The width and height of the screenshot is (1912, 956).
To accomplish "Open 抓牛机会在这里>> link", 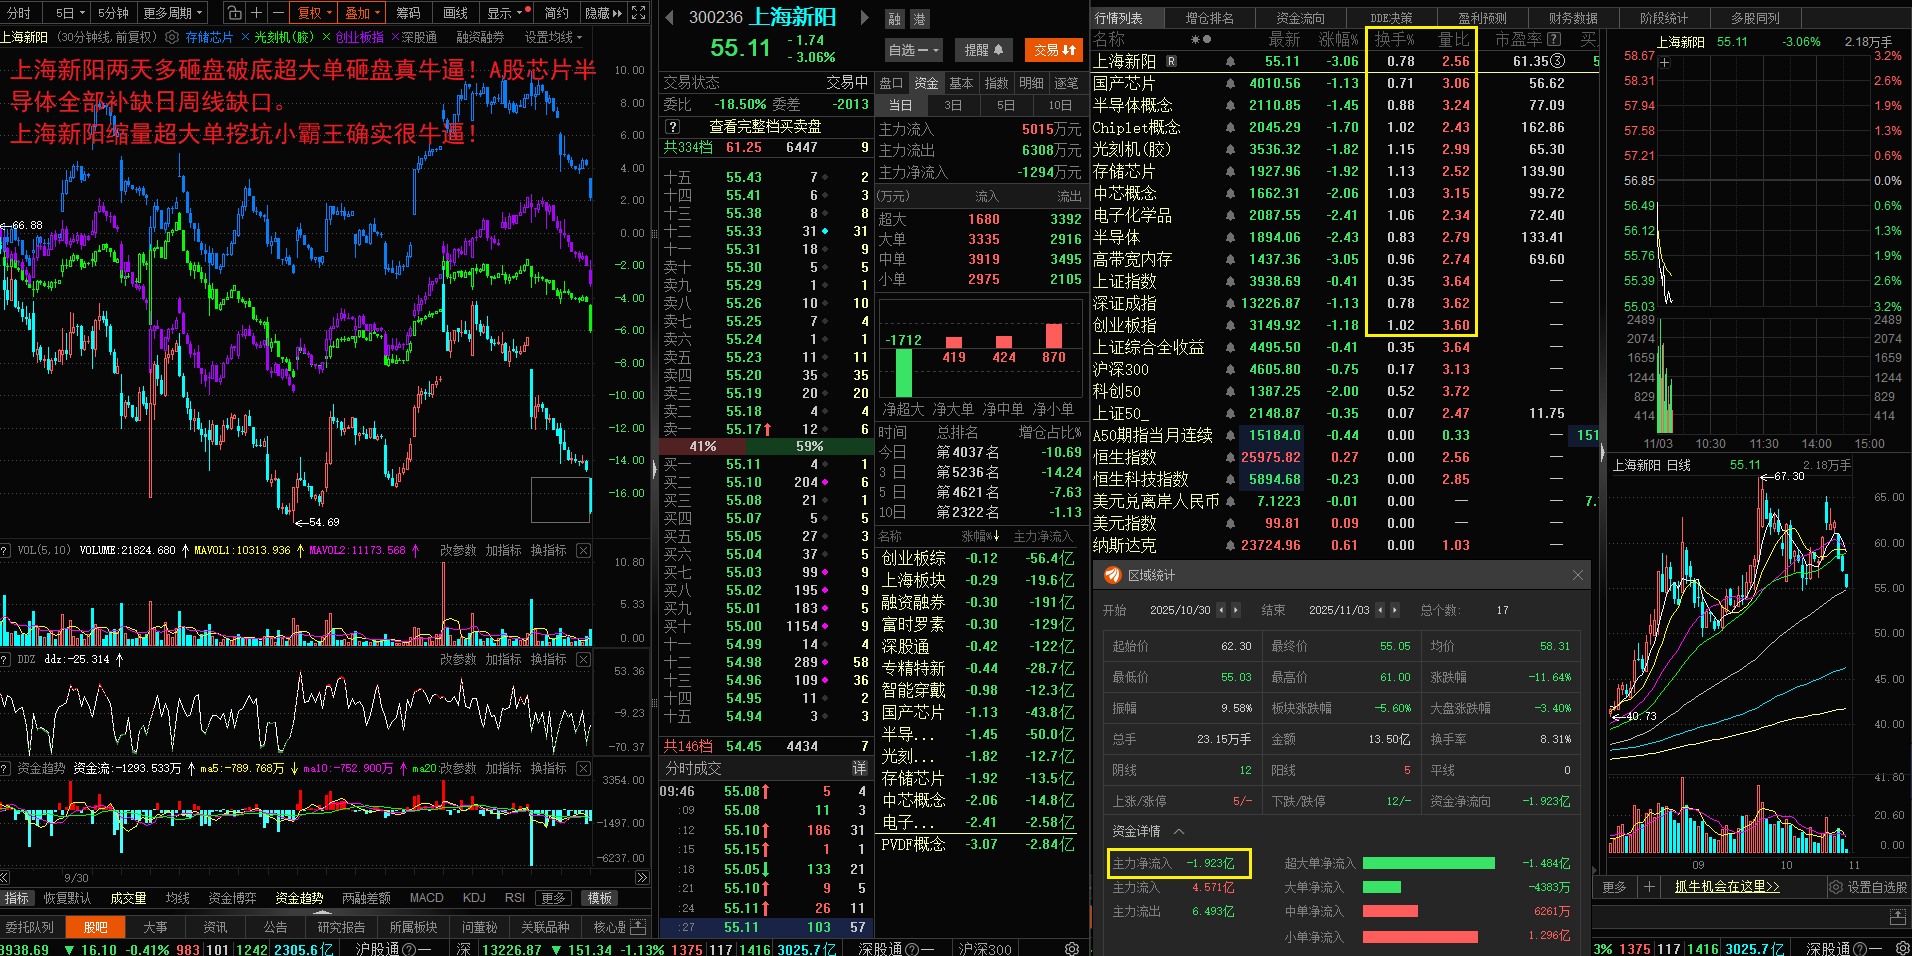I will click(1727, 887).
